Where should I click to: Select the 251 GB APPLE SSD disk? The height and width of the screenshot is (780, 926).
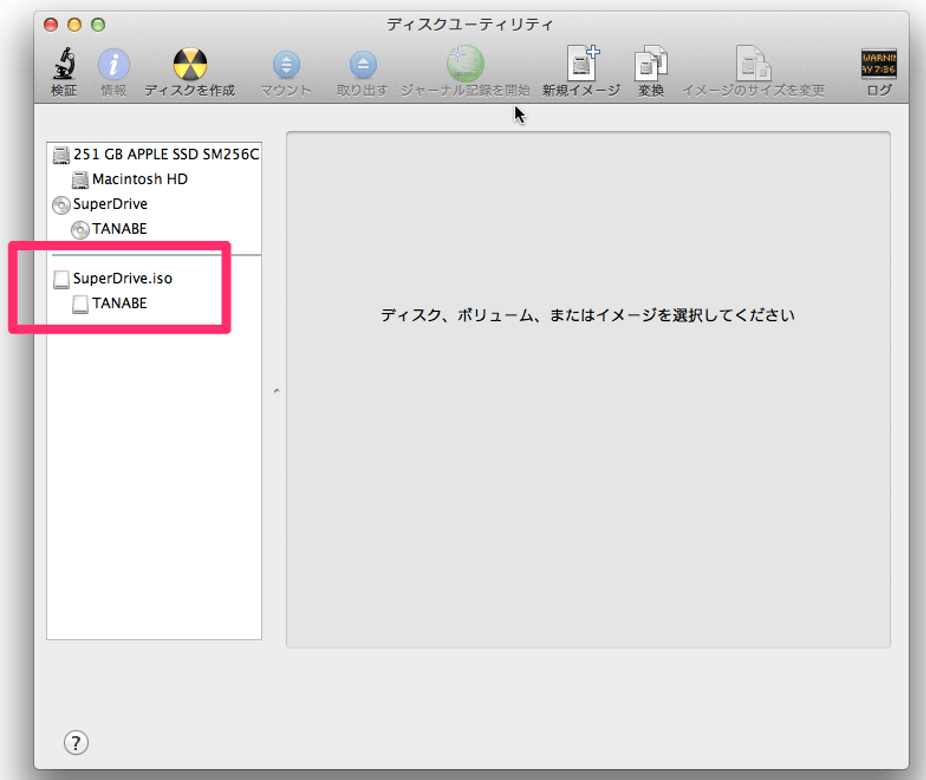tap(154, 154)
